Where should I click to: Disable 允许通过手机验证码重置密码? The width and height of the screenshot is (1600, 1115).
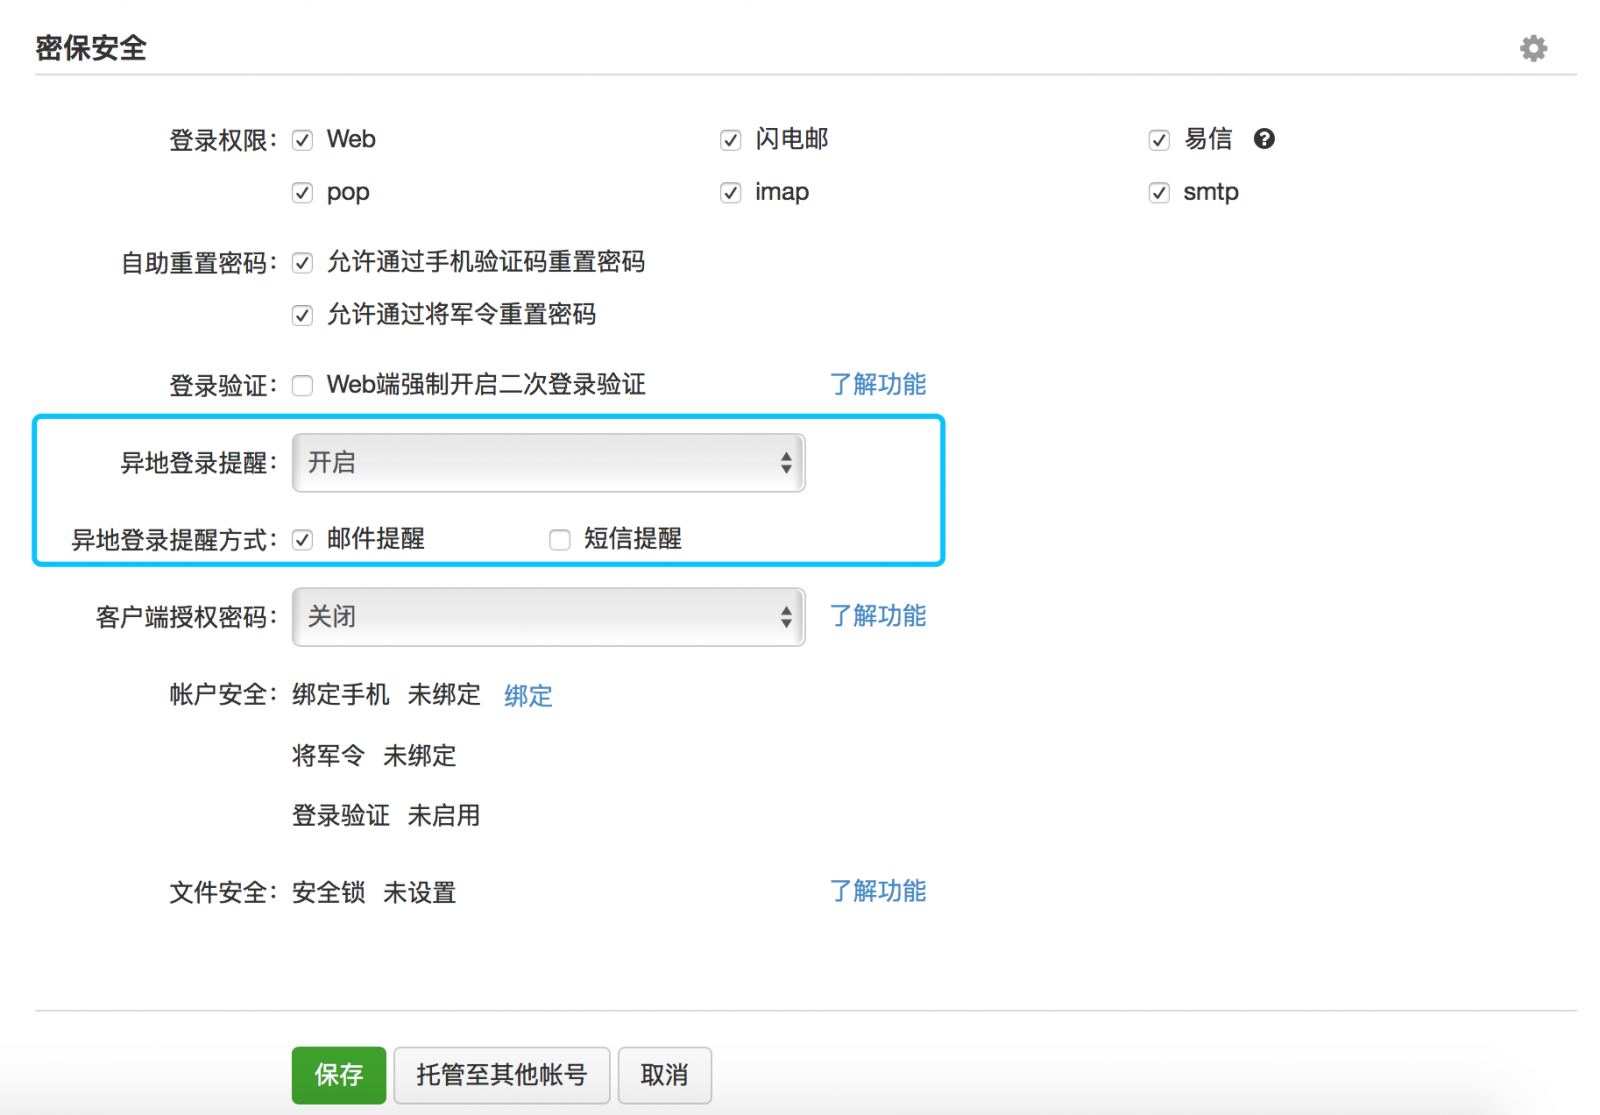pyautogui.click(x=302, y=262)
